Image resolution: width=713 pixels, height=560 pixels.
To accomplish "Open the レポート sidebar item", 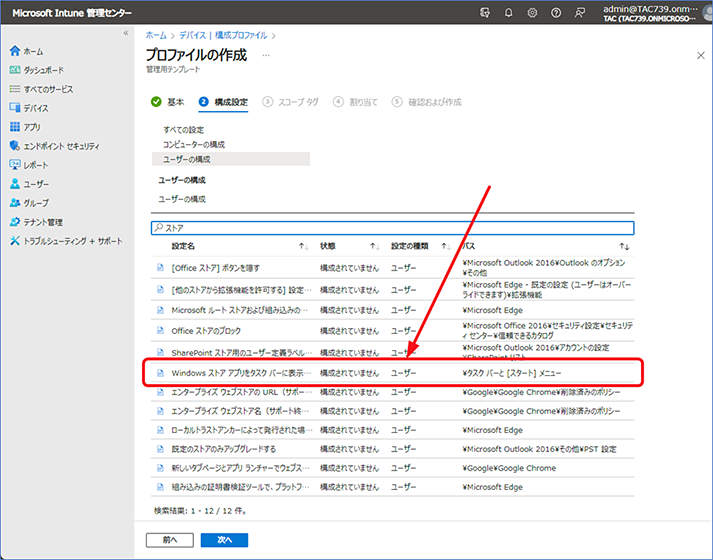I will [x=29, y=165].
